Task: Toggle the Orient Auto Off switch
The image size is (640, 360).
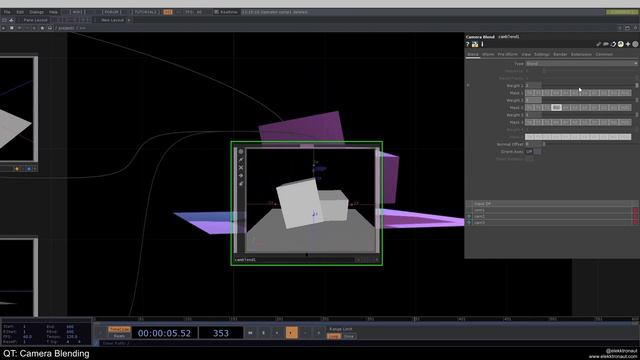Action: point(533,151)
